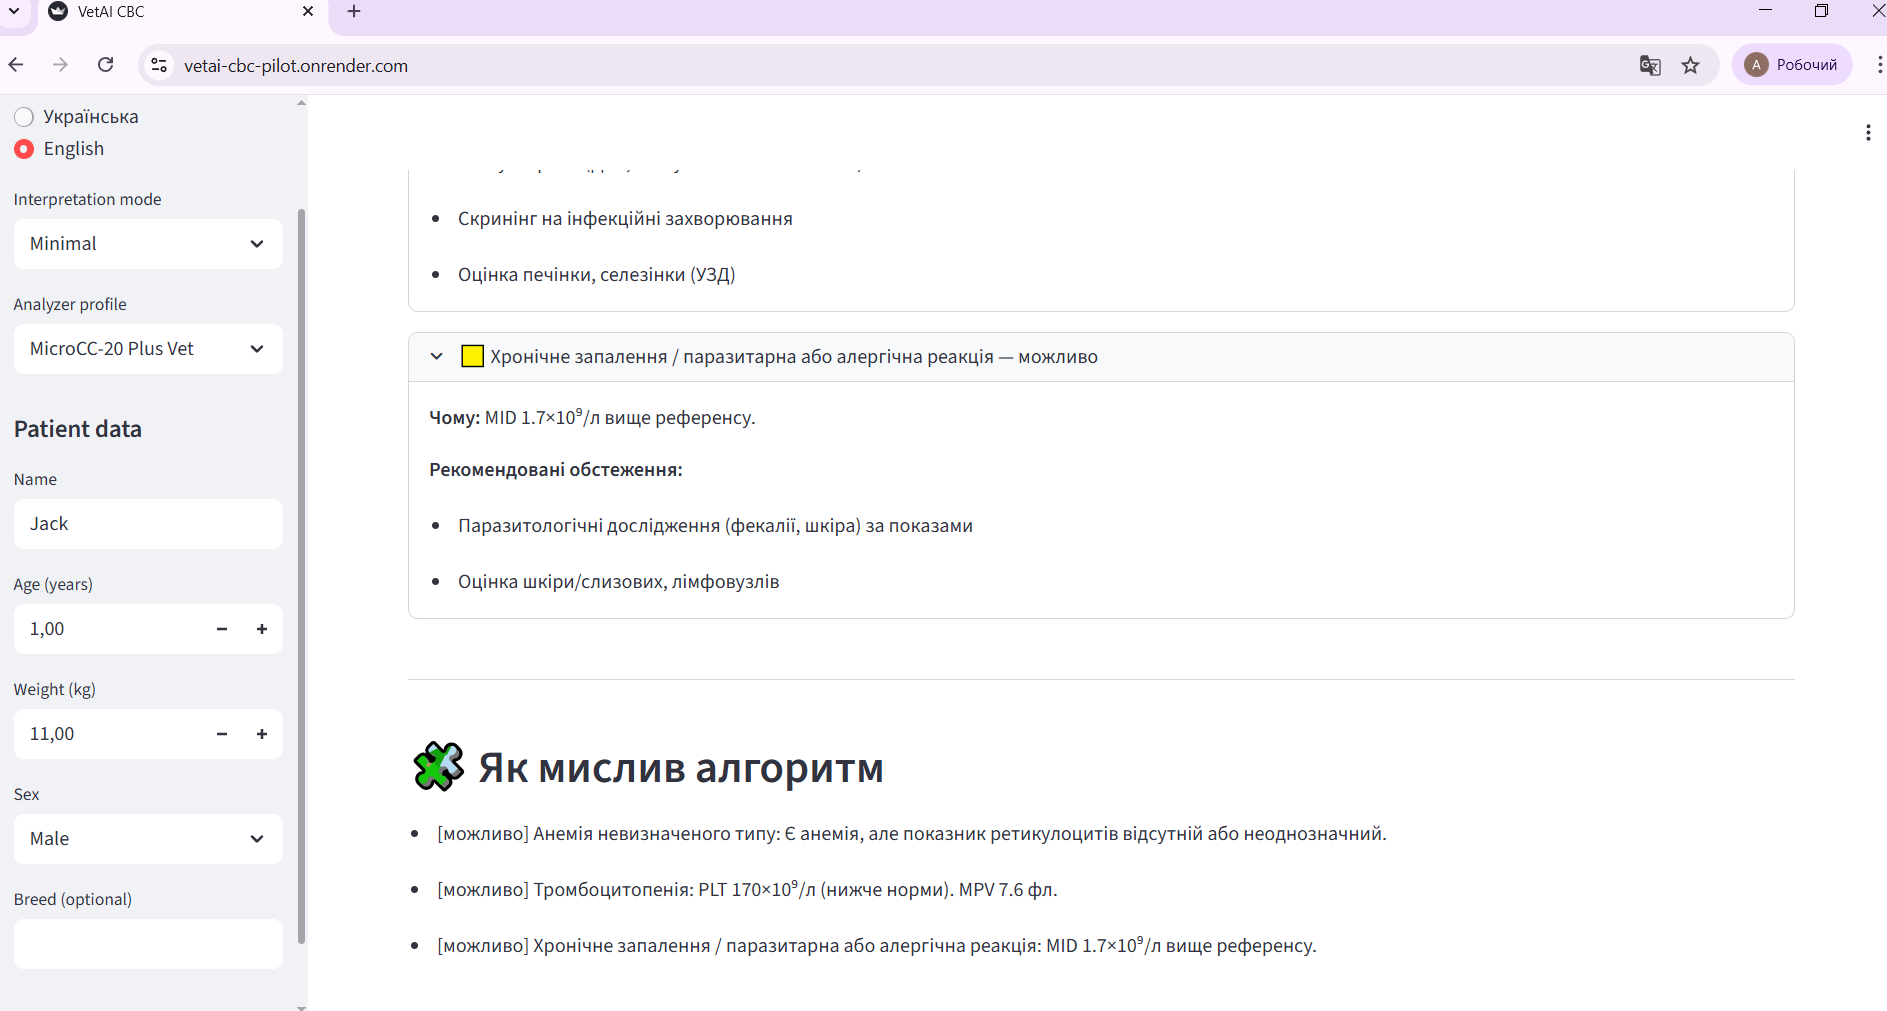Click the Google Translate icon in address bar
1887x1011 pixels.
click(x=1650, y=65)
